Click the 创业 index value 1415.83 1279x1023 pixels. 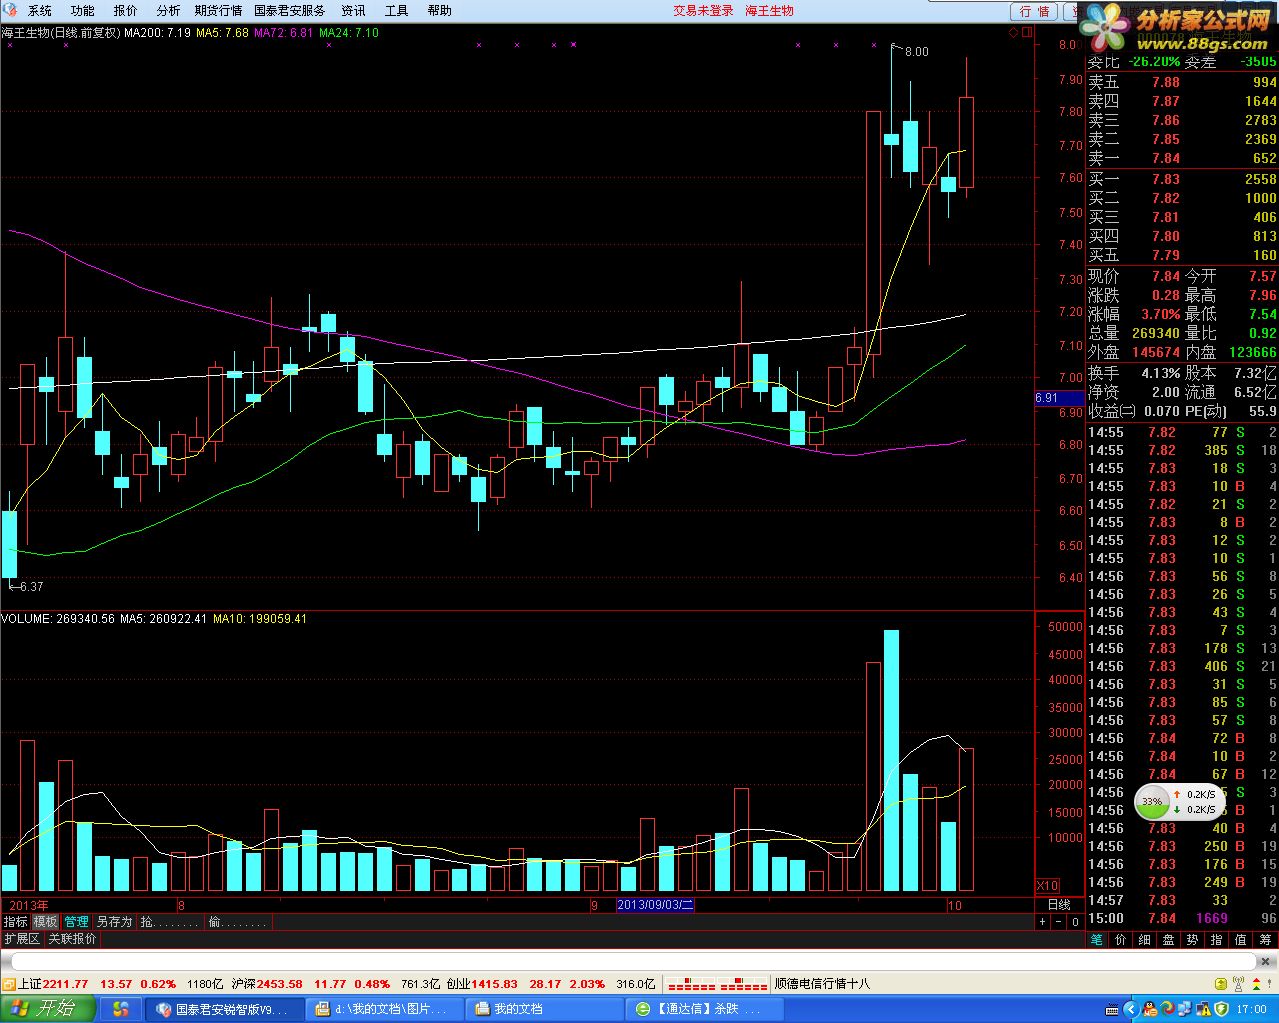(495, 984)
